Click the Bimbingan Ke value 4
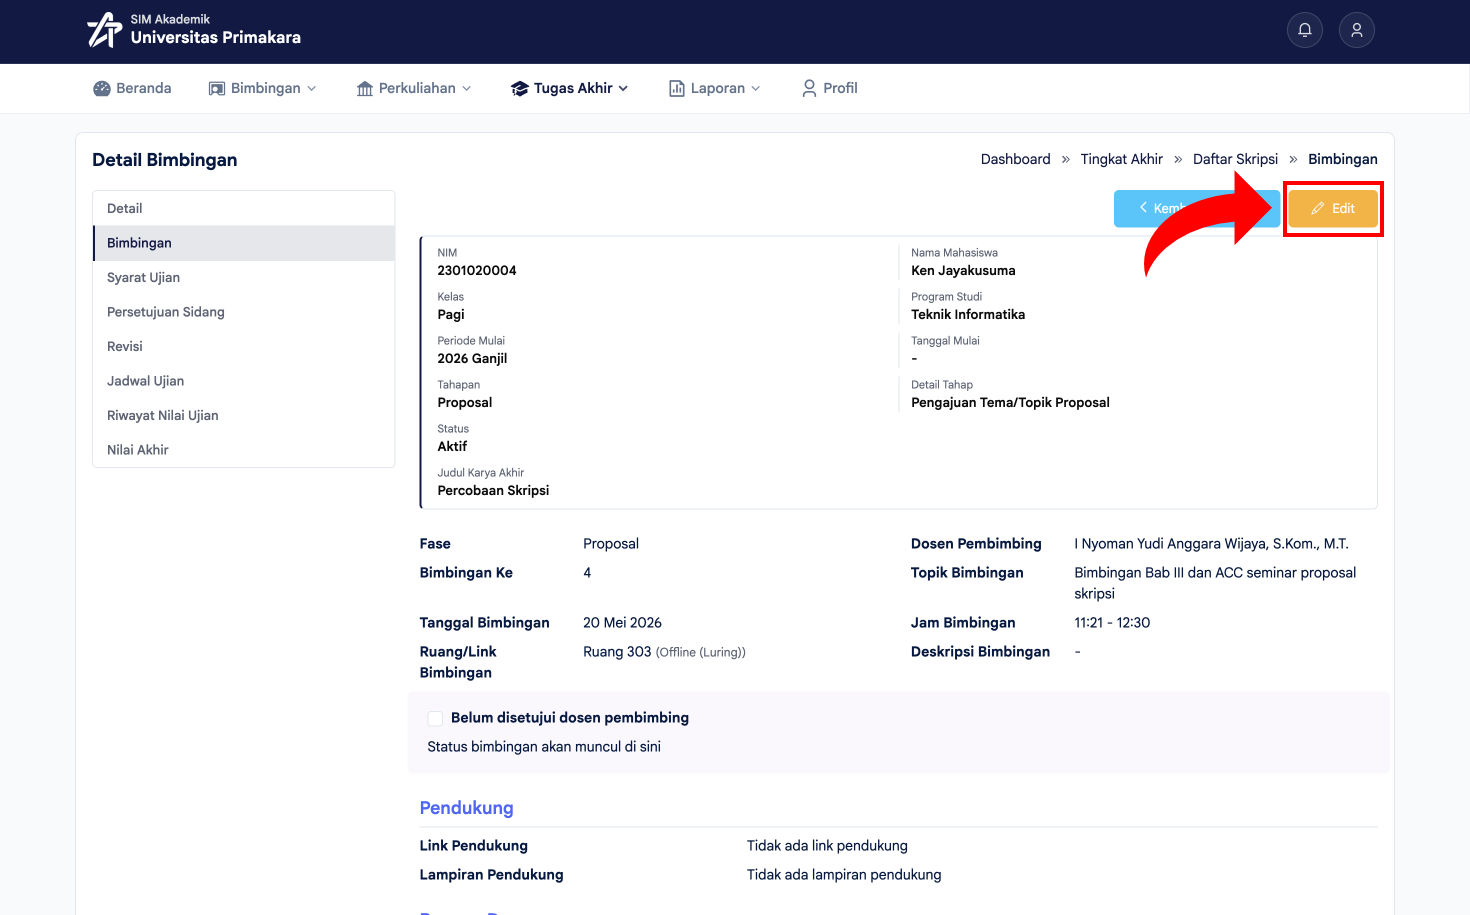This screenshot has width=1470, height=915. [587, 573]
